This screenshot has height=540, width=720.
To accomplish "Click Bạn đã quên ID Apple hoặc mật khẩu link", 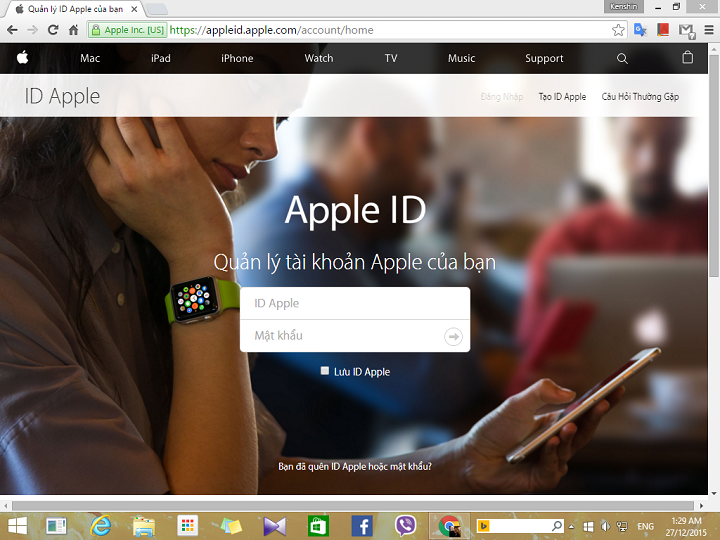I will pos(354,467).
